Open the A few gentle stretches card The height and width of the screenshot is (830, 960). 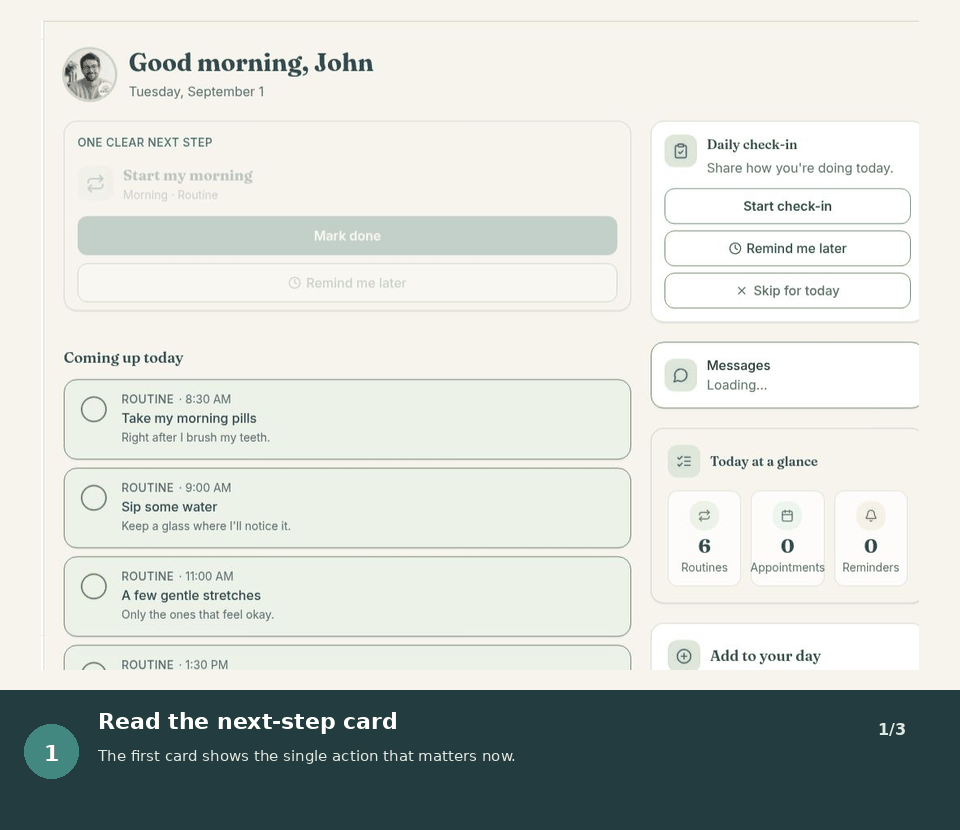[347, 597]
